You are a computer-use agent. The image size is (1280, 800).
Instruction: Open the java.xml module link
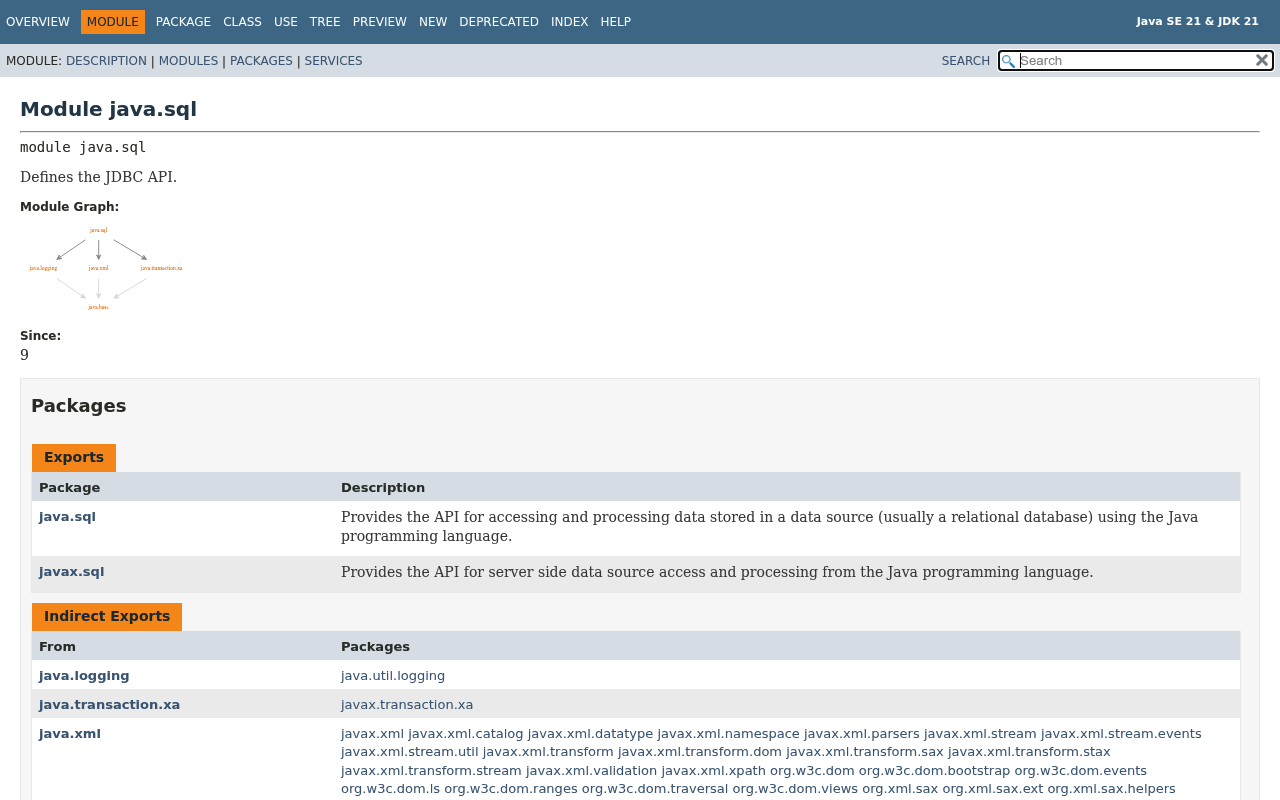click(x=70, y=734)
